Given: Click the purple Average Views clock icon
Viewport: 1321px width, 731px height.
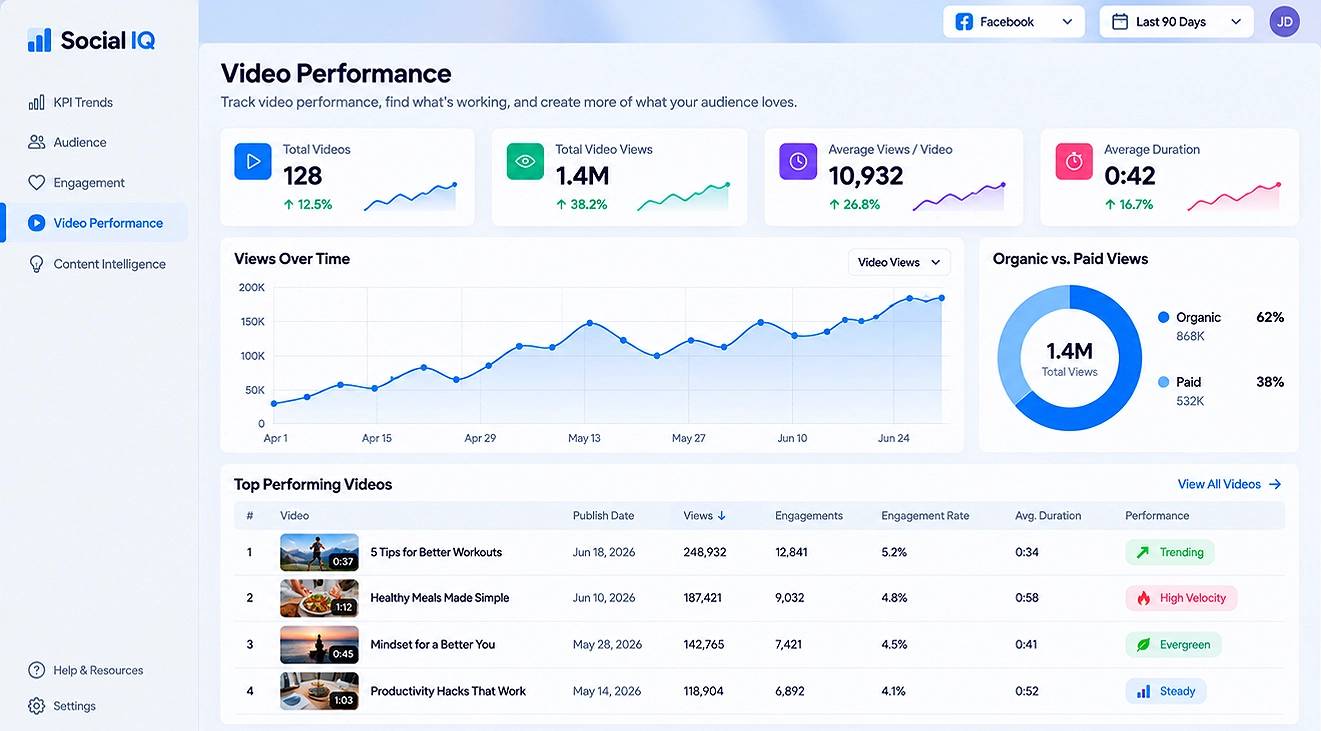Looking at the screenshot, I should [x=798, y=161].
